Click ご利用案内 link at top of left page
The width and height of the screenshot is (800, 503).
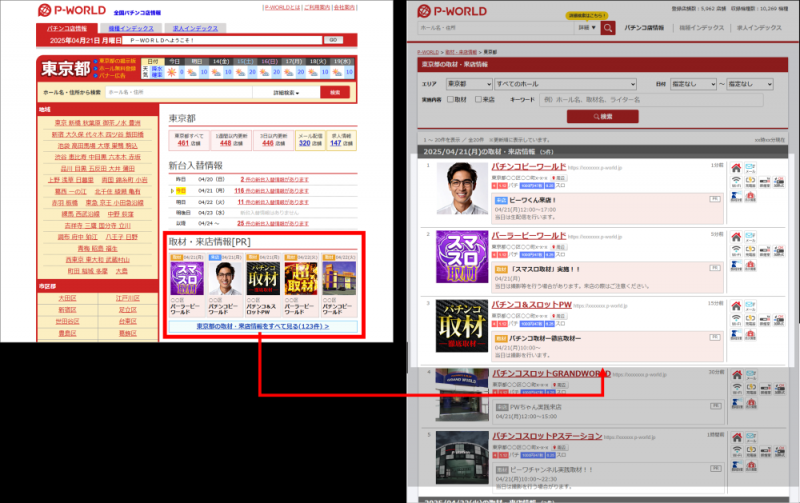coord(317,8)
